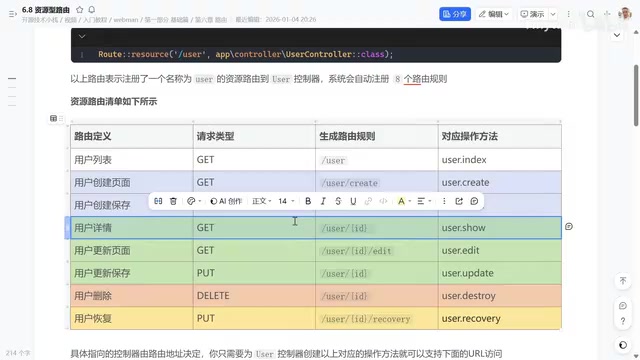Open the cell background palette dropdown

click(x=194, y=201)
